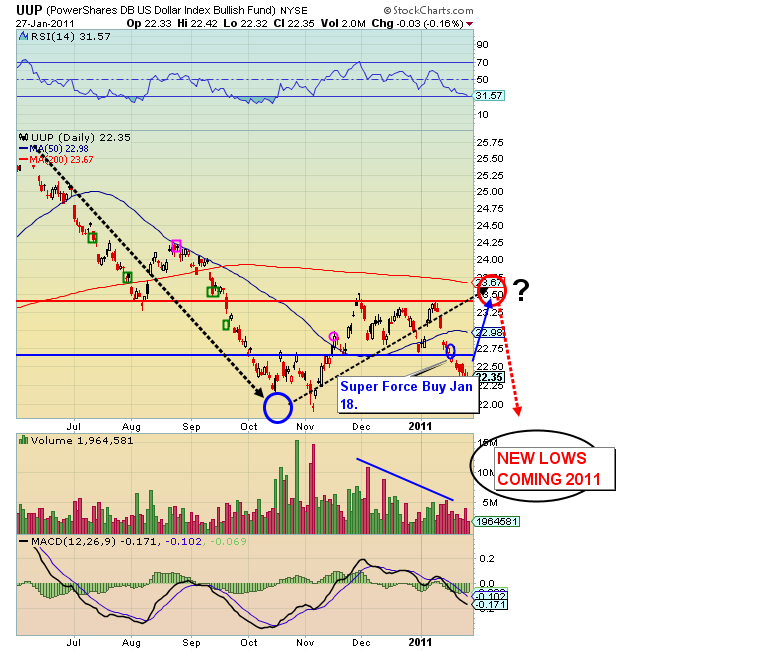Image resolution: width=770 pixels, height=651 pixels.
Task: Click the Op 22.33 open price
Action: click(149, 24)
